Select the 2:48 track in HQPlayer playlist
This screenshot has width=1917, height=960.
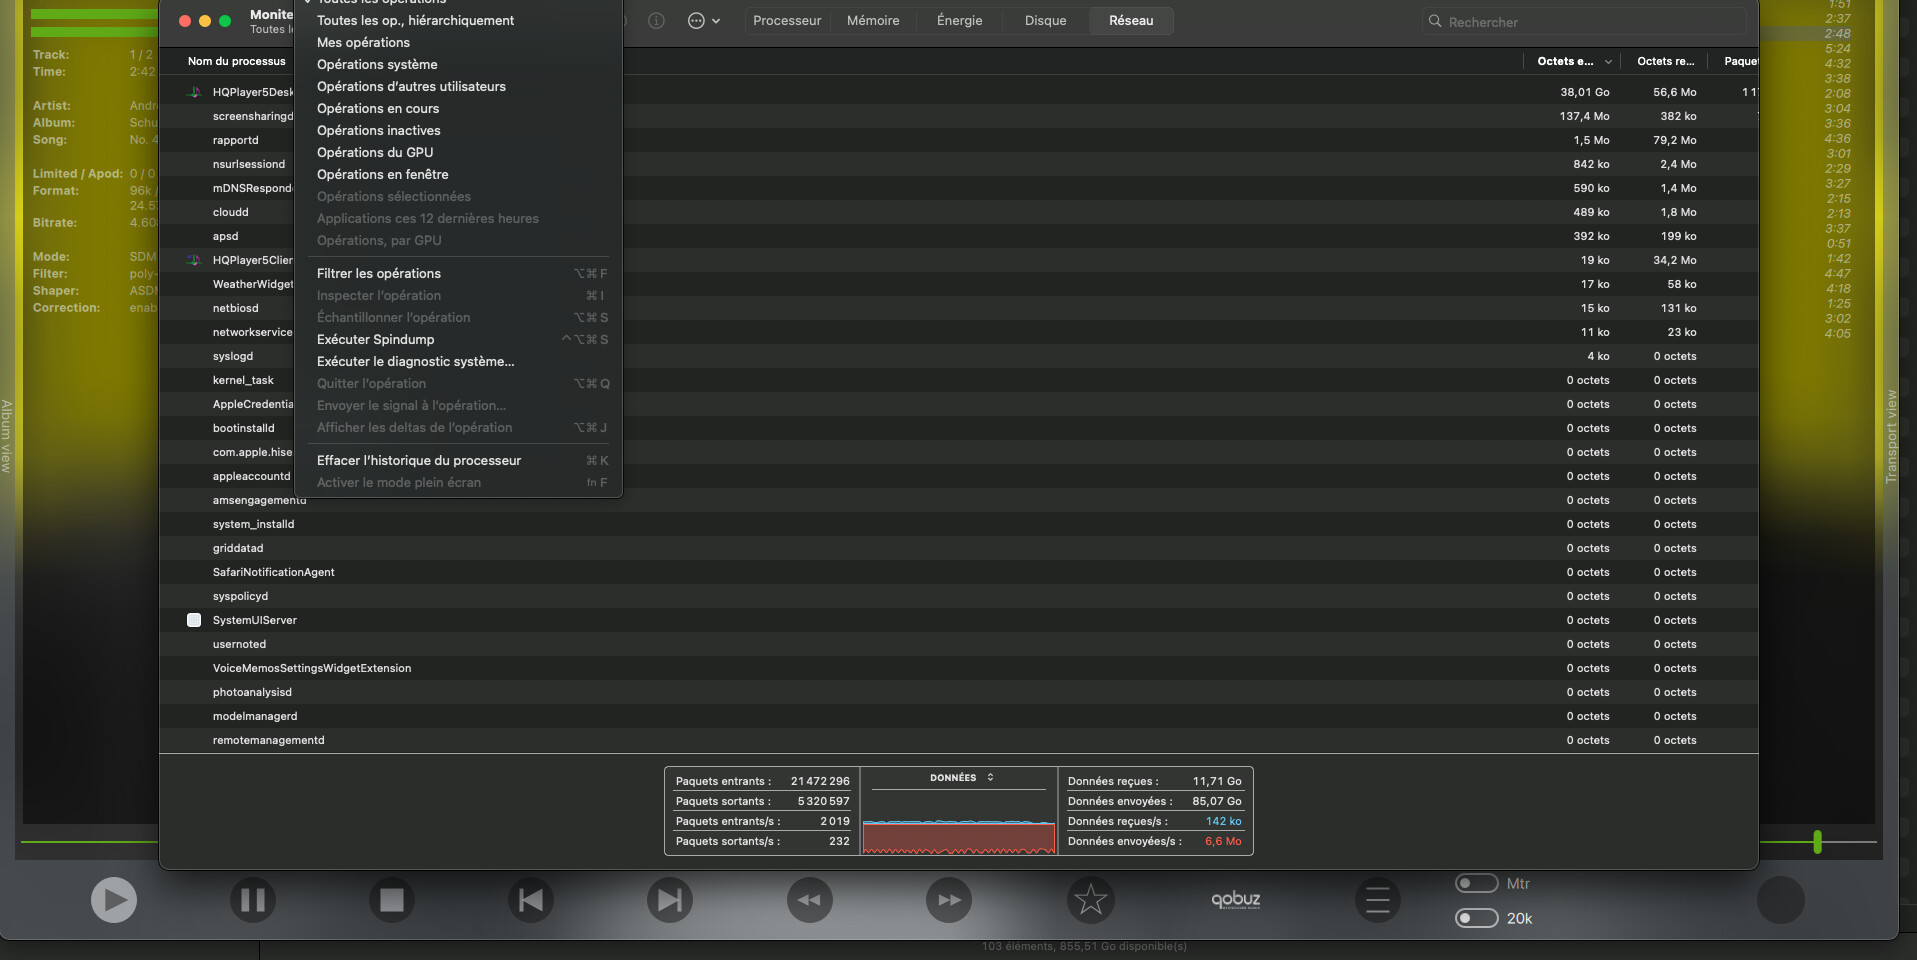pos(1837,33)
